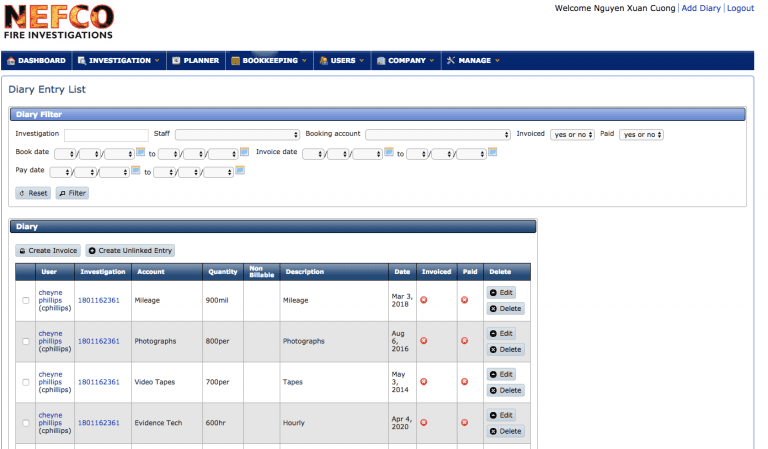768x449 pixels.
Task: Click the Investigation filter text field
Action: pyautogui.click(x=106, y=134)
